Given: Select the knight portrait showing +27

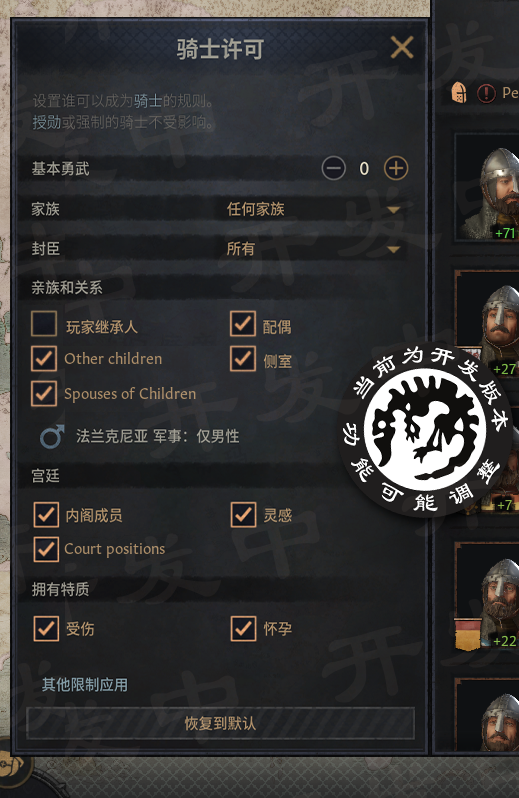Looking at the screenshot, I should pos(487,324).
